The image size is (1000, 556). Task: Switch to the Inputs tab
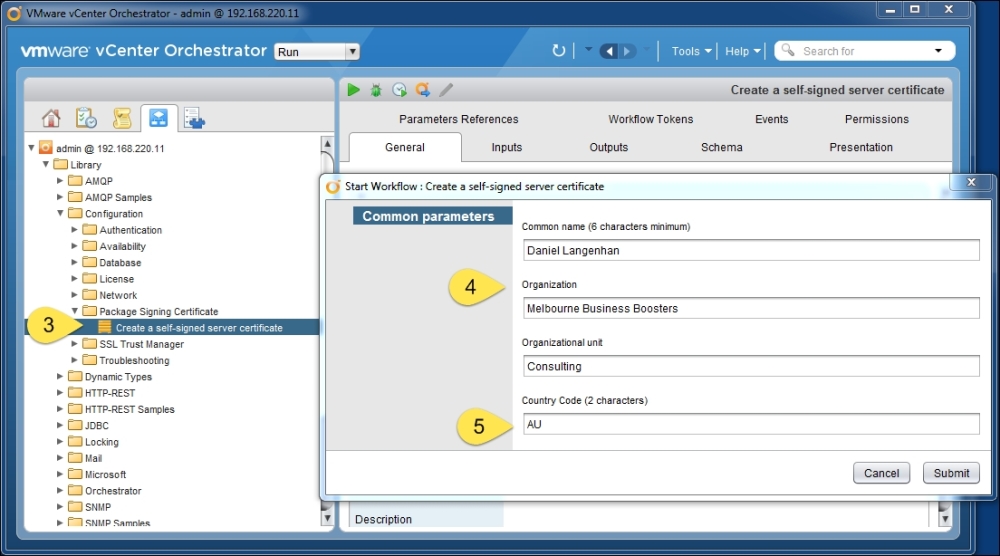[x=506, y=147]
